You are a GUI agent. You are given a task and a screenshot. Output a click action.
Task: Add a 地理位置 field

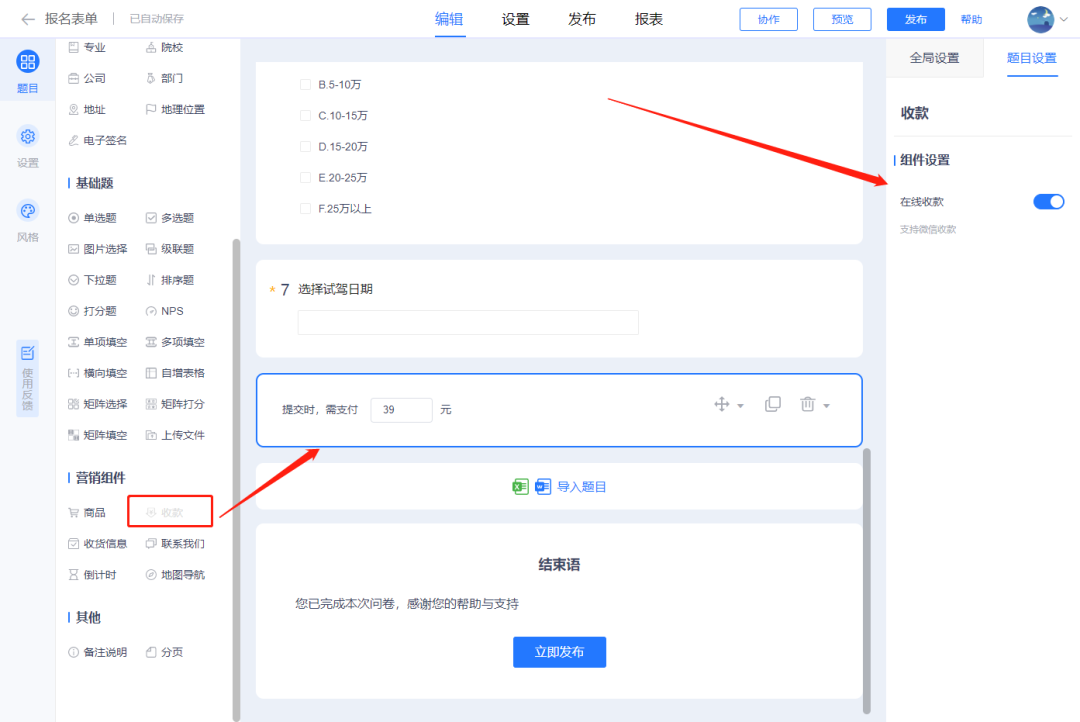coord(175,109)
